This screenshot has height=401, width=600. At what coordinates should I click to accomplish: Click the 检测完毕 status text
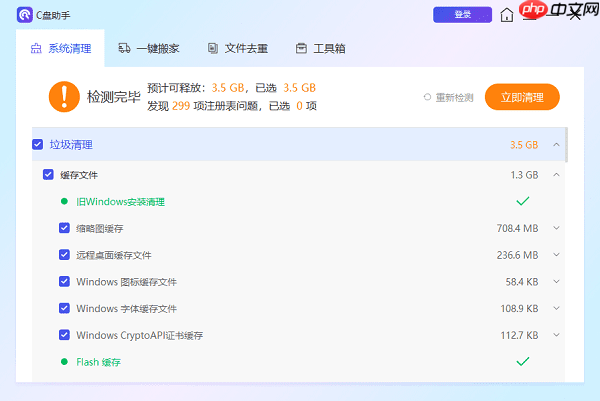tap(114, 97)
